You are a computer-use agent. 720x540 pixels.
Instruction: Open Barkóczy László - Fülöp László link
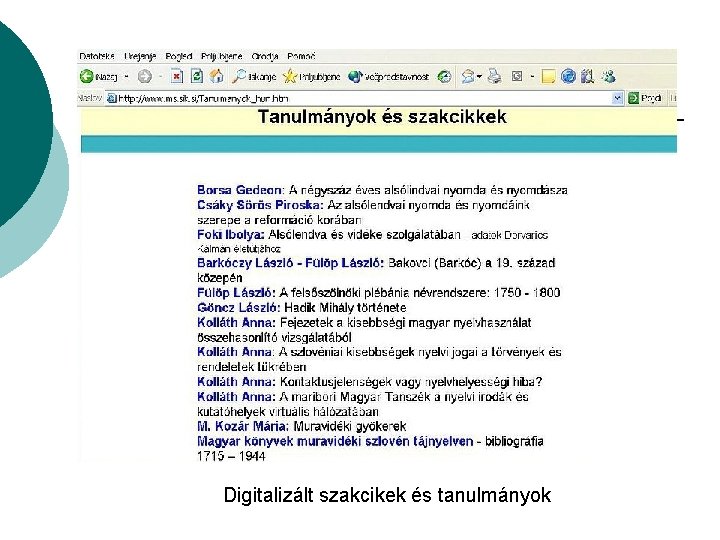[x=290, y=263]
